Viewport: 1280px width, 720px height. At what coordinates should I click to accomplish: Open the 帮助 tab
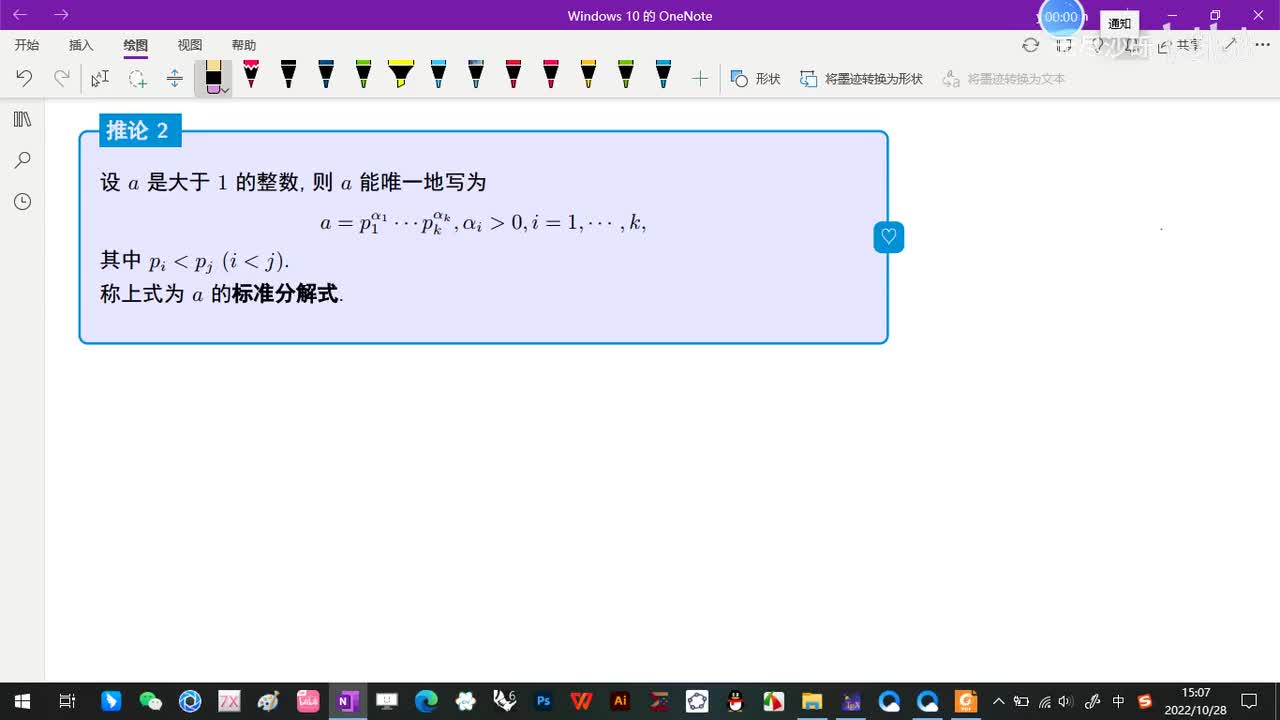[x=244, y=45]
